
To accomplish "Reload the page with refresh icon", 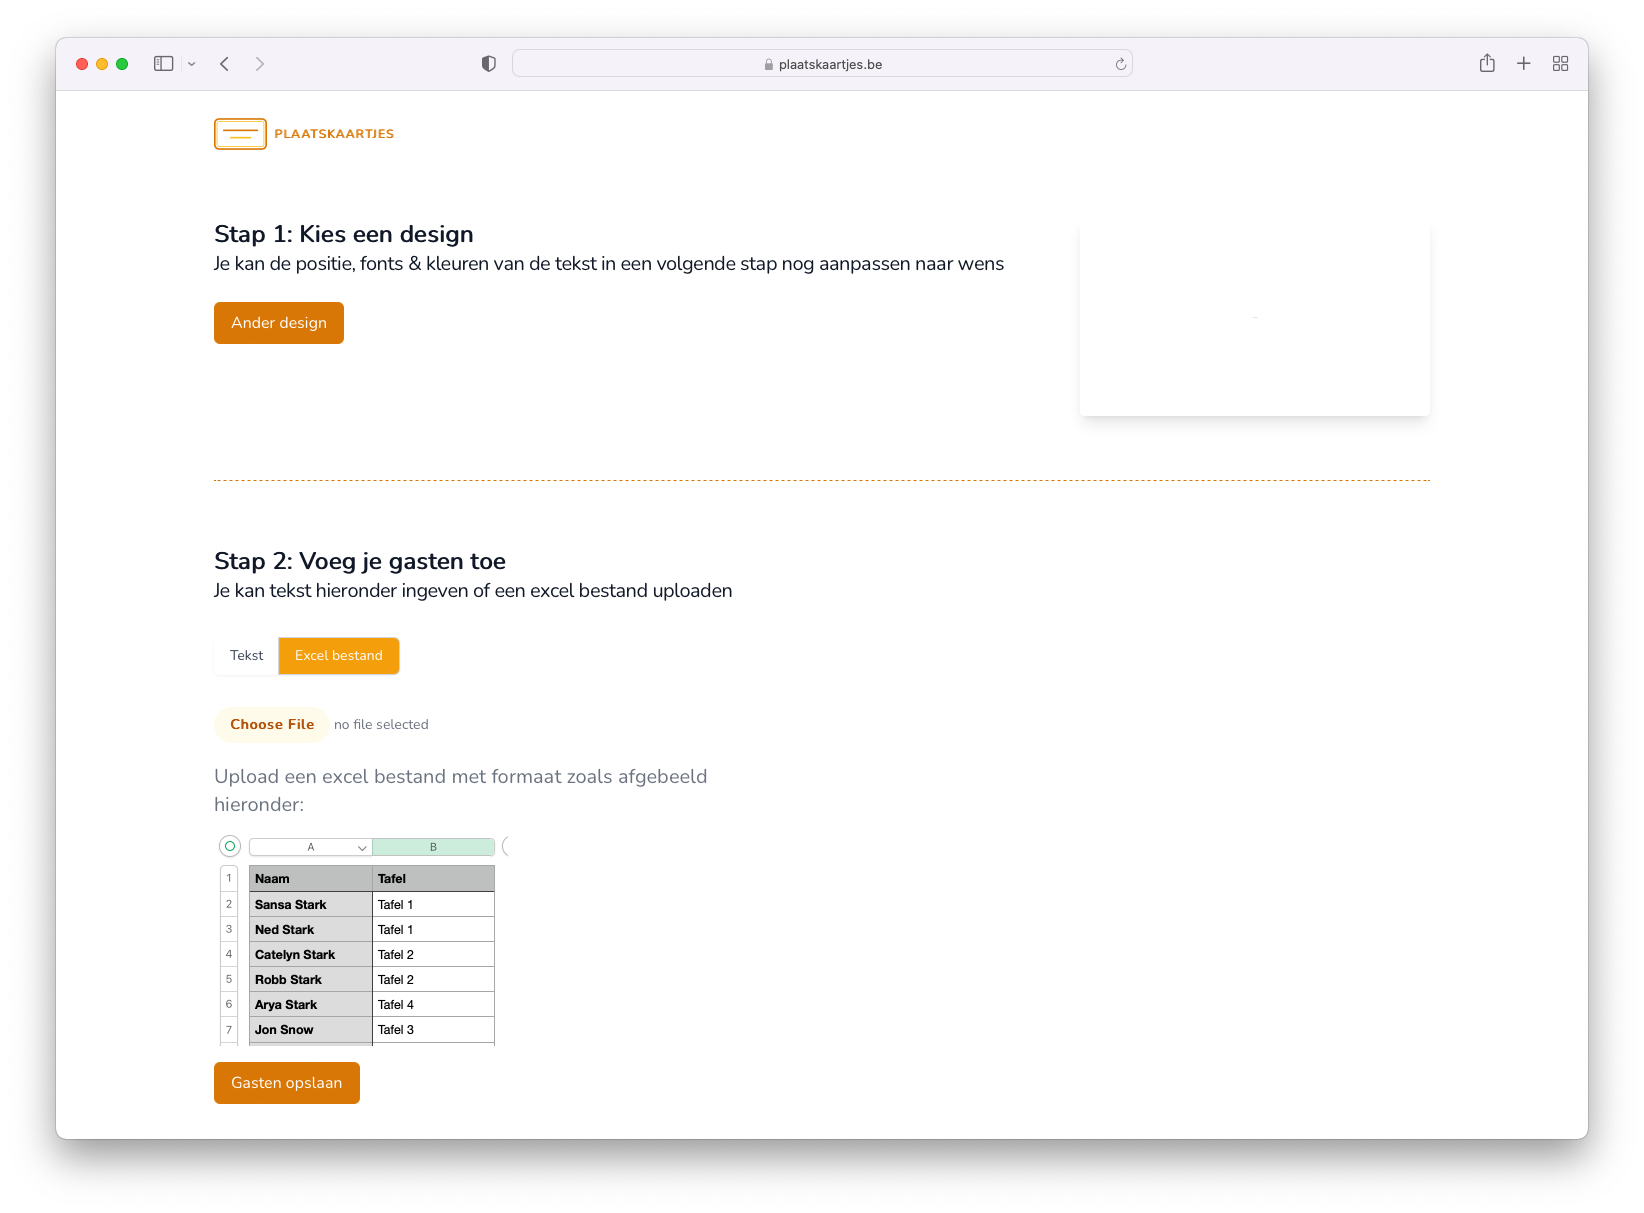I will (1120, 64).
